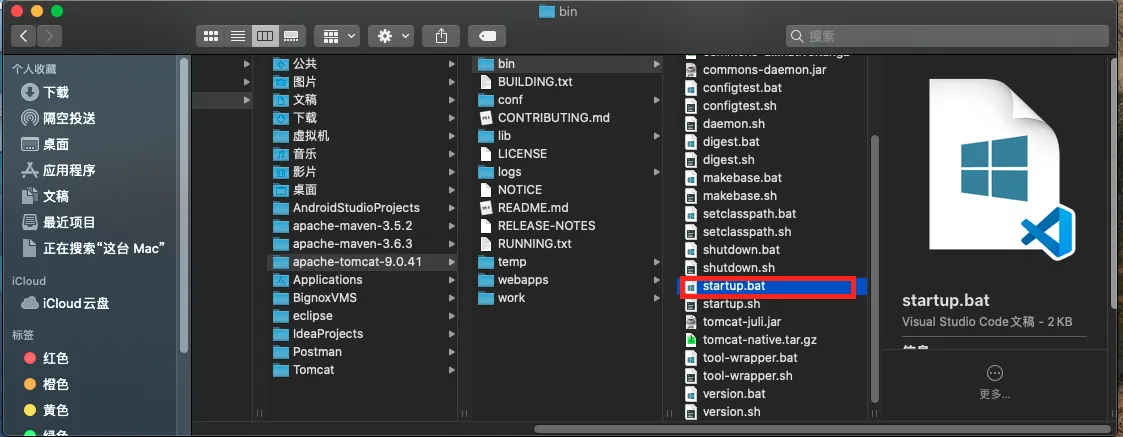This screenshot has width=1123, height=437.
Task: Open the gear action menu
Action: 391,36
